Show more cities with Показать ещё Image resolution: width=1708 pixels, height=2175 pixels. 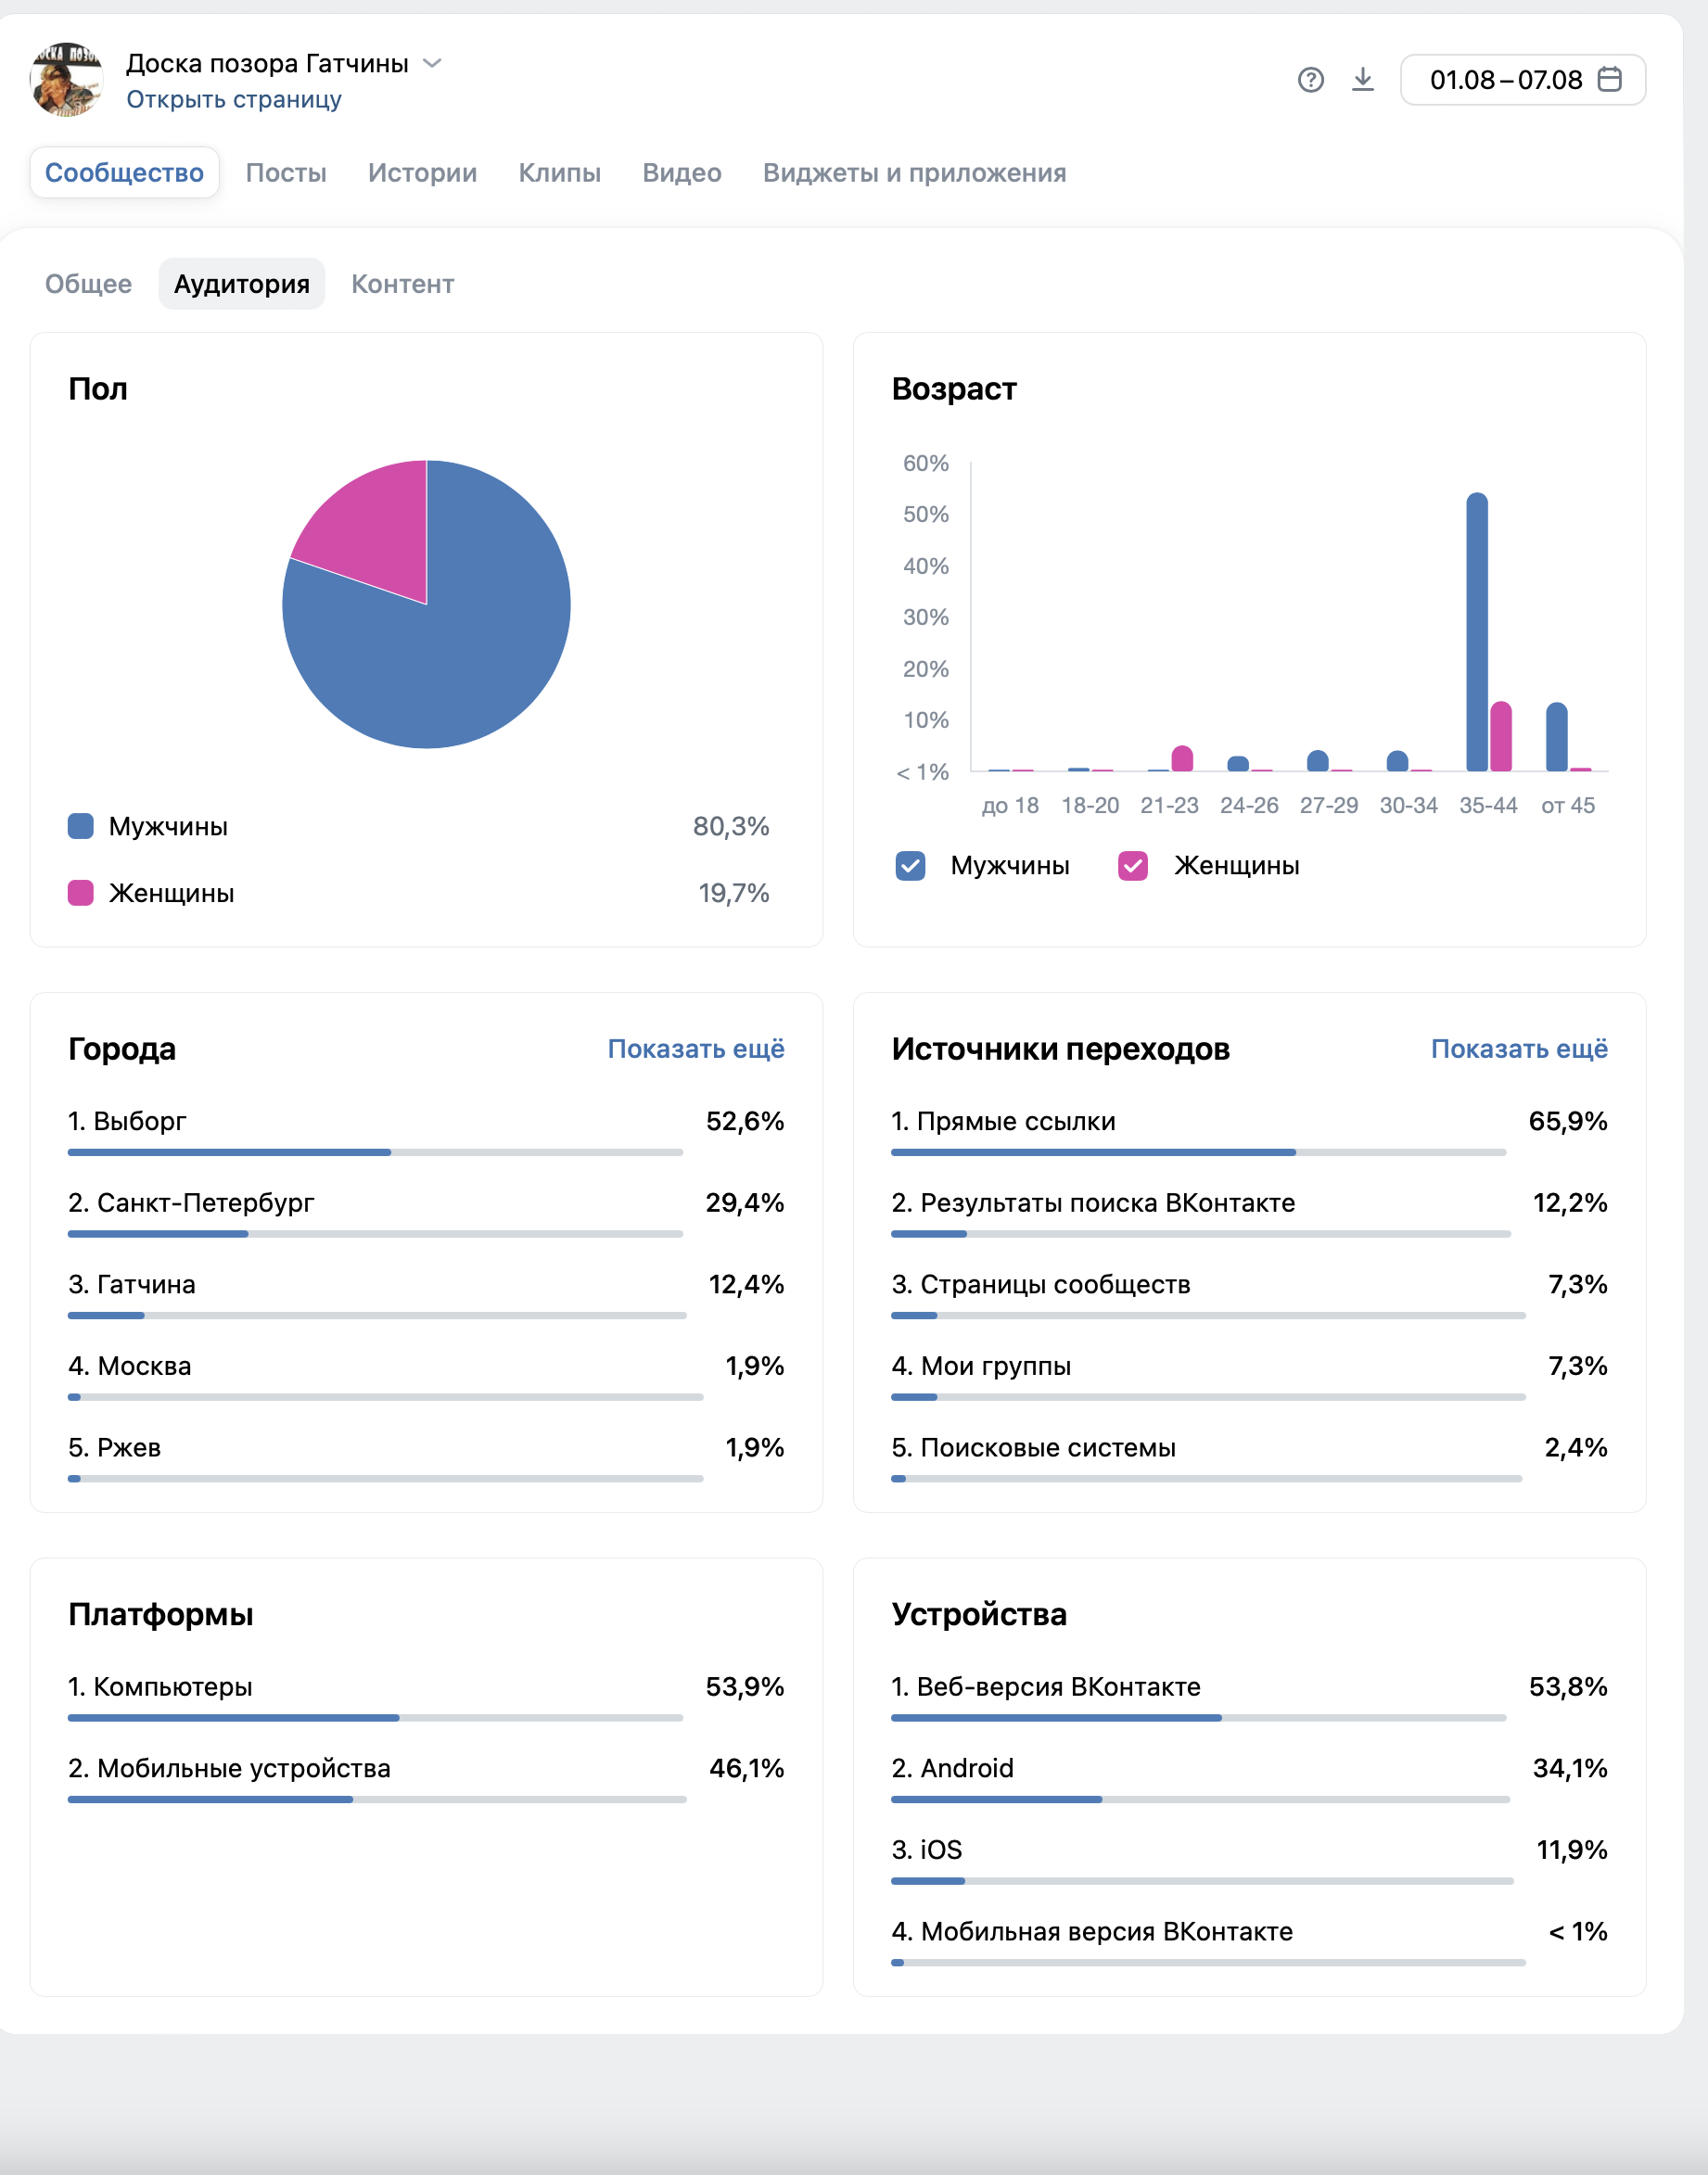click(696, 1049)
